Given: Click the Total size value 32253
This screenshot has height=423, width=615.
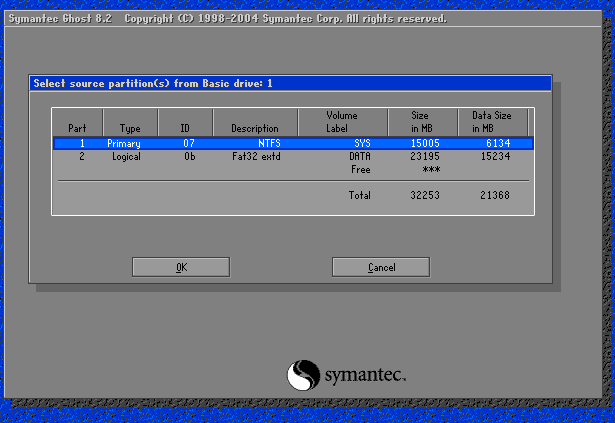Looking at the screenshot, I should point(426,195).
